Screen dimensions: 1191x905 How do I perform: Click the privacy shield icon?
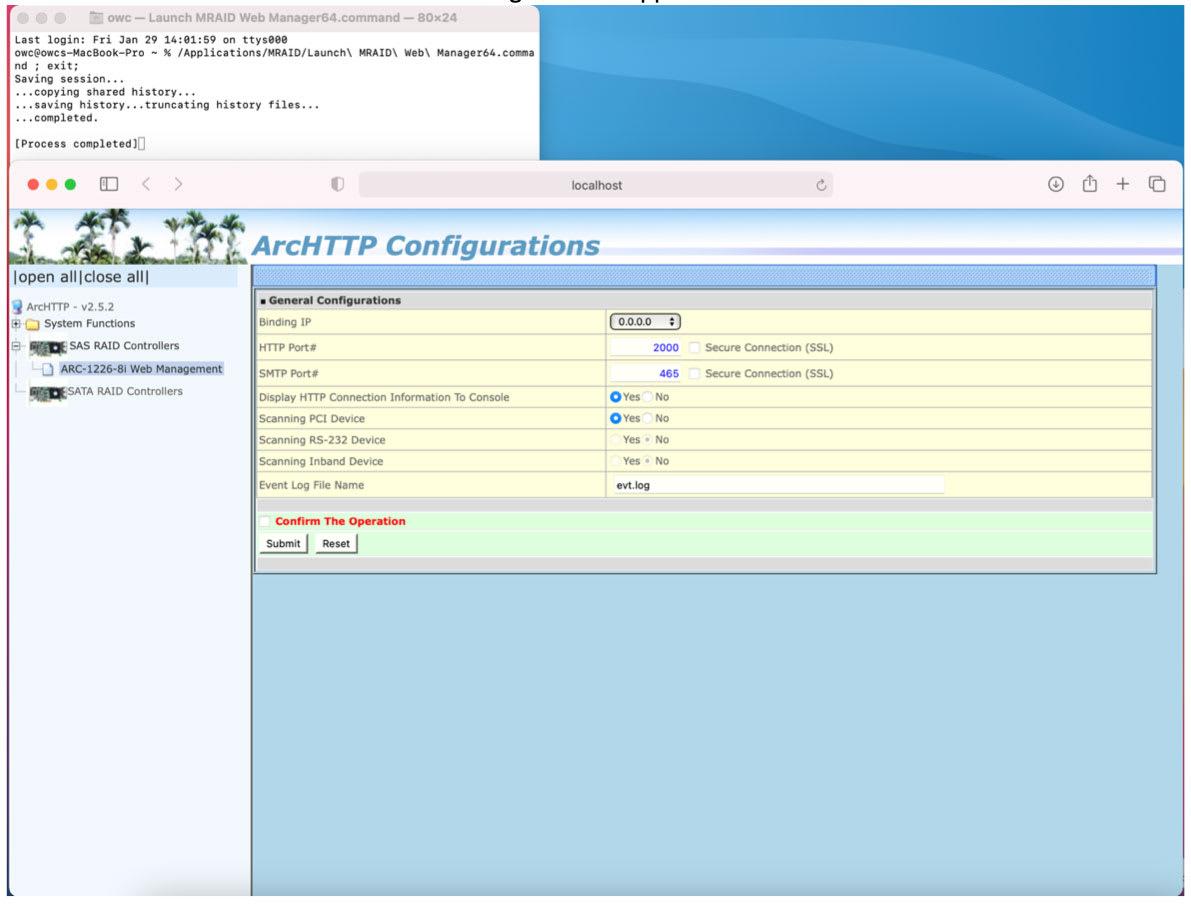(338, 185)
